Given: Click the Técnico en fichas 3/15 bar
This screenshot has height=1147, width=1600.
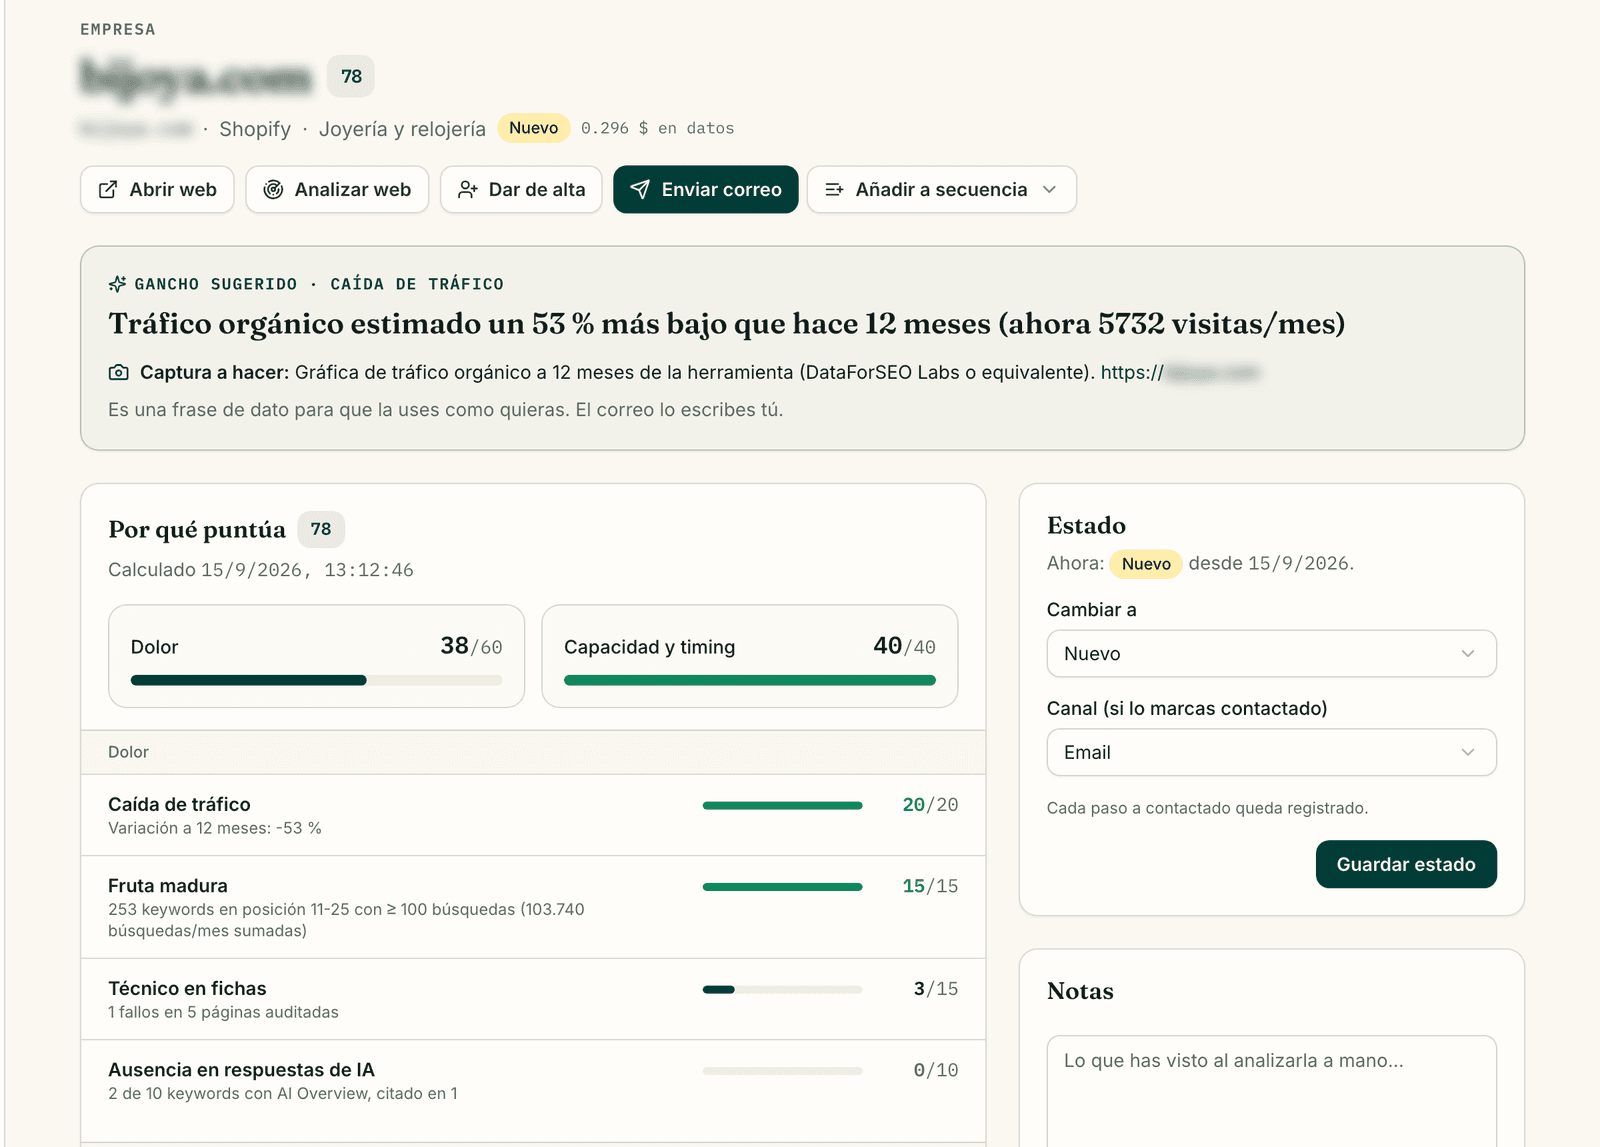Looking at the screenshot, I should [782, 989].
